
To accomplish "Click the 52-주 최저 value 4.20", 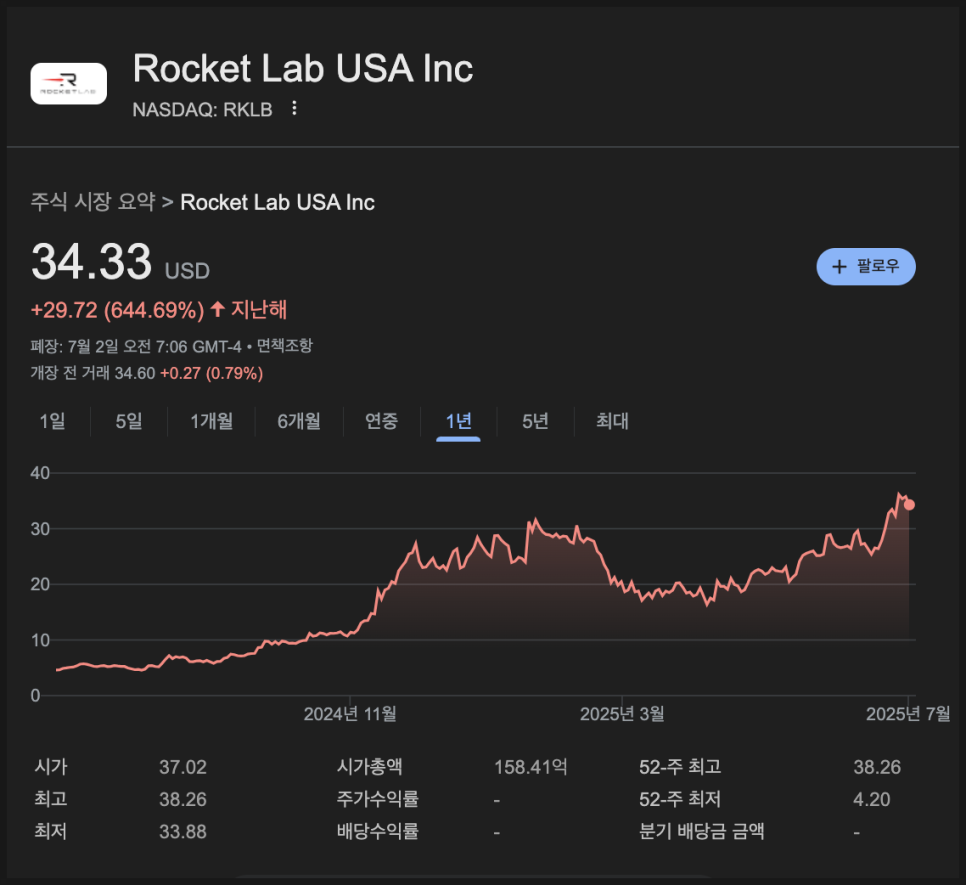I will click(x=872, y=799).
